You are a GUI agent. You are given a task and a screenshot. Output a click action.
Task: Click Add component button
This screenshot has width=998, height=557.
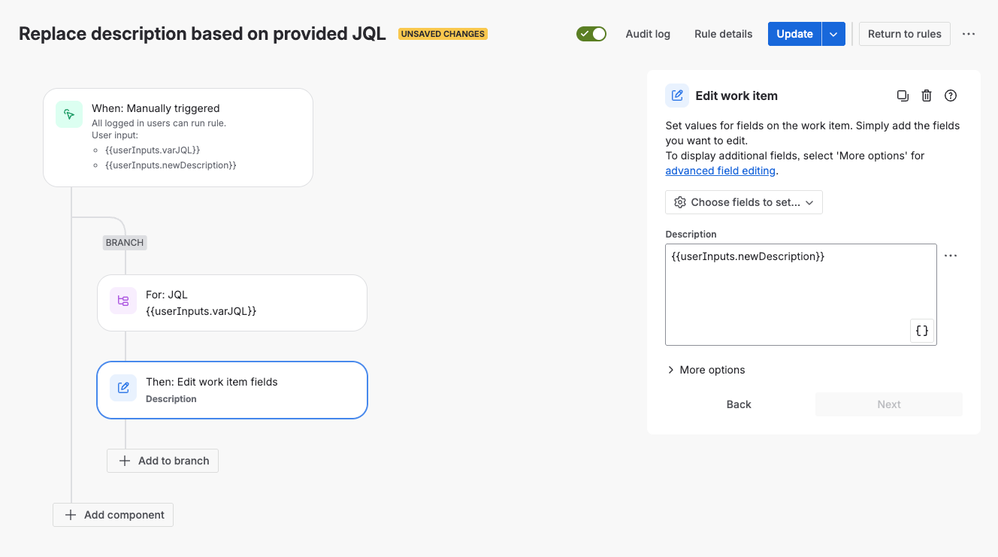pyautogui.click(x=113, y=514)
